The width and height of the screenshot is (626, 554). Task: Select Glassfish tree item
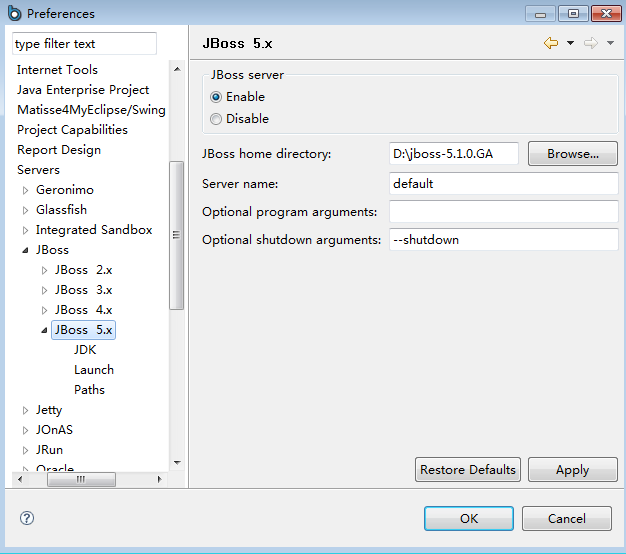(61, 210)
